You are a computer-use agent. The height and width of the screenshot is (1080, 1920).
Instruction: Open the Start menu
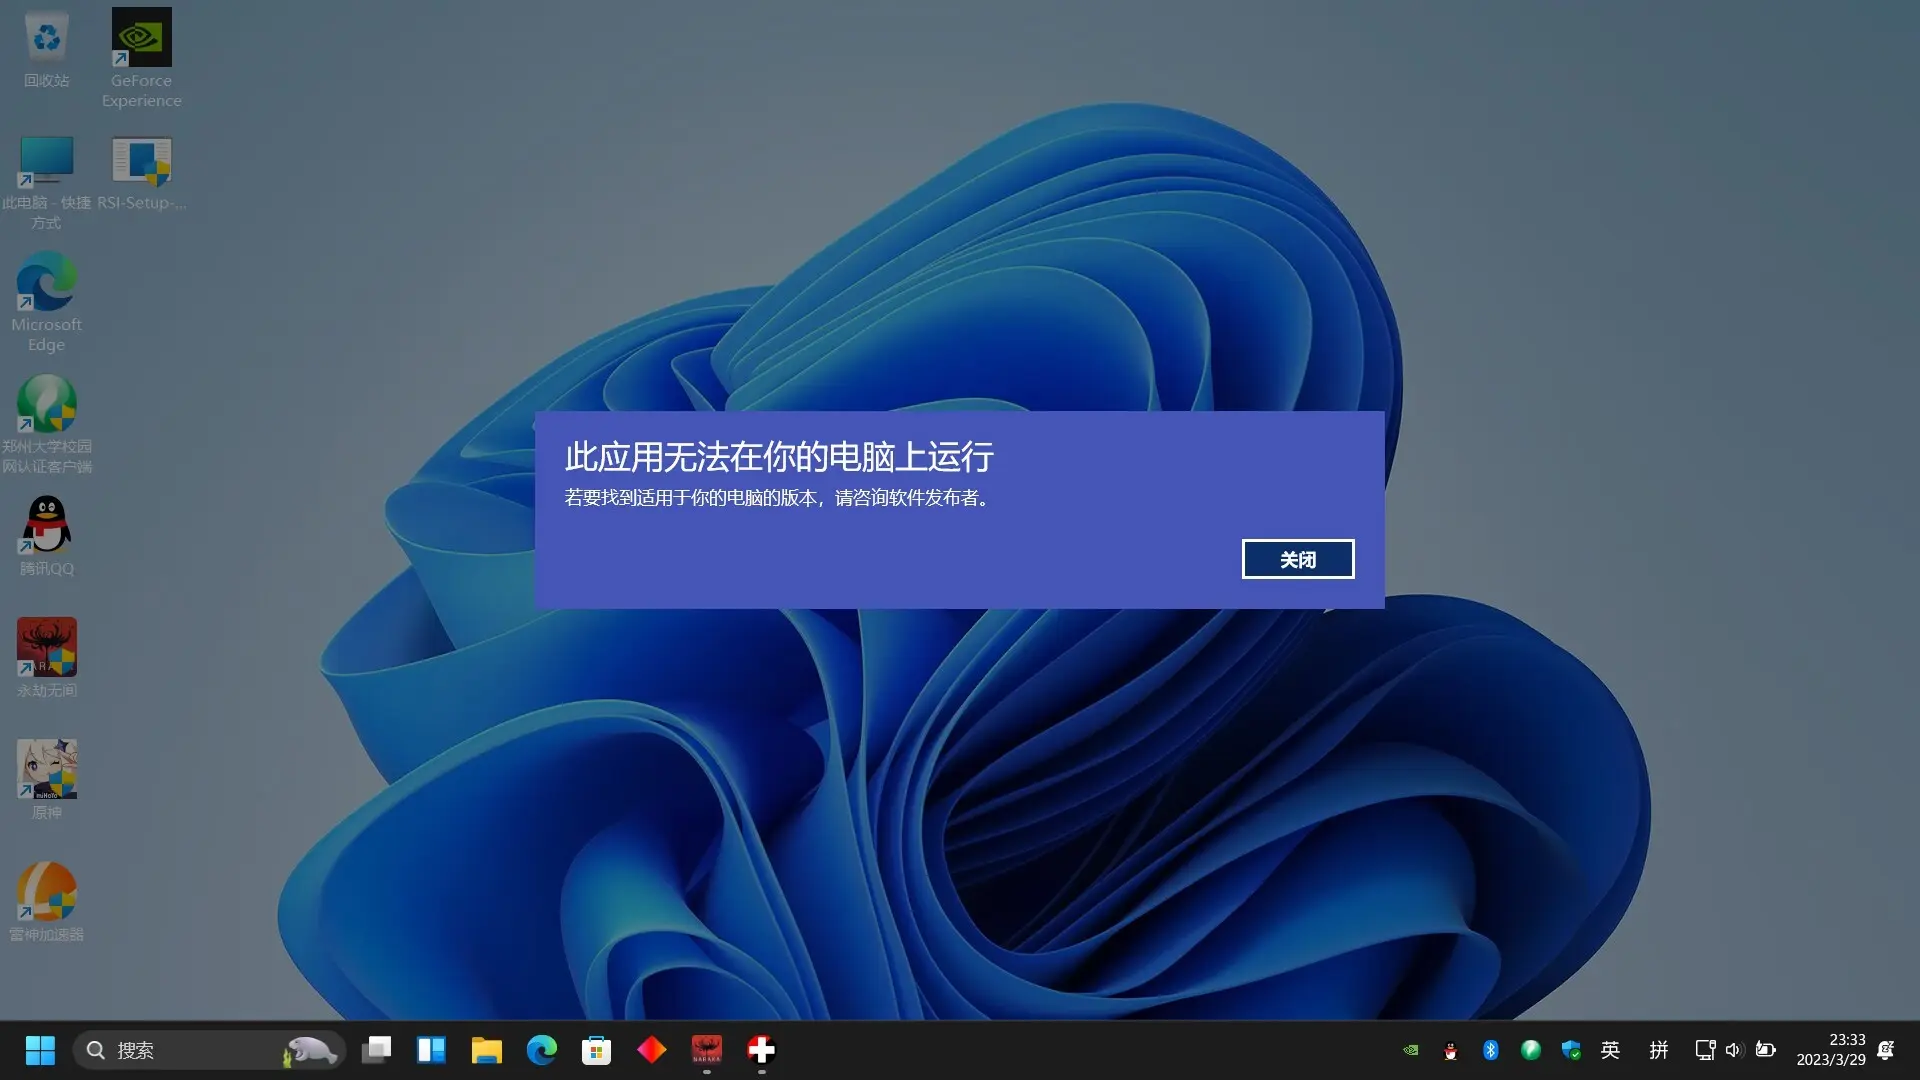coord(40,1050)
